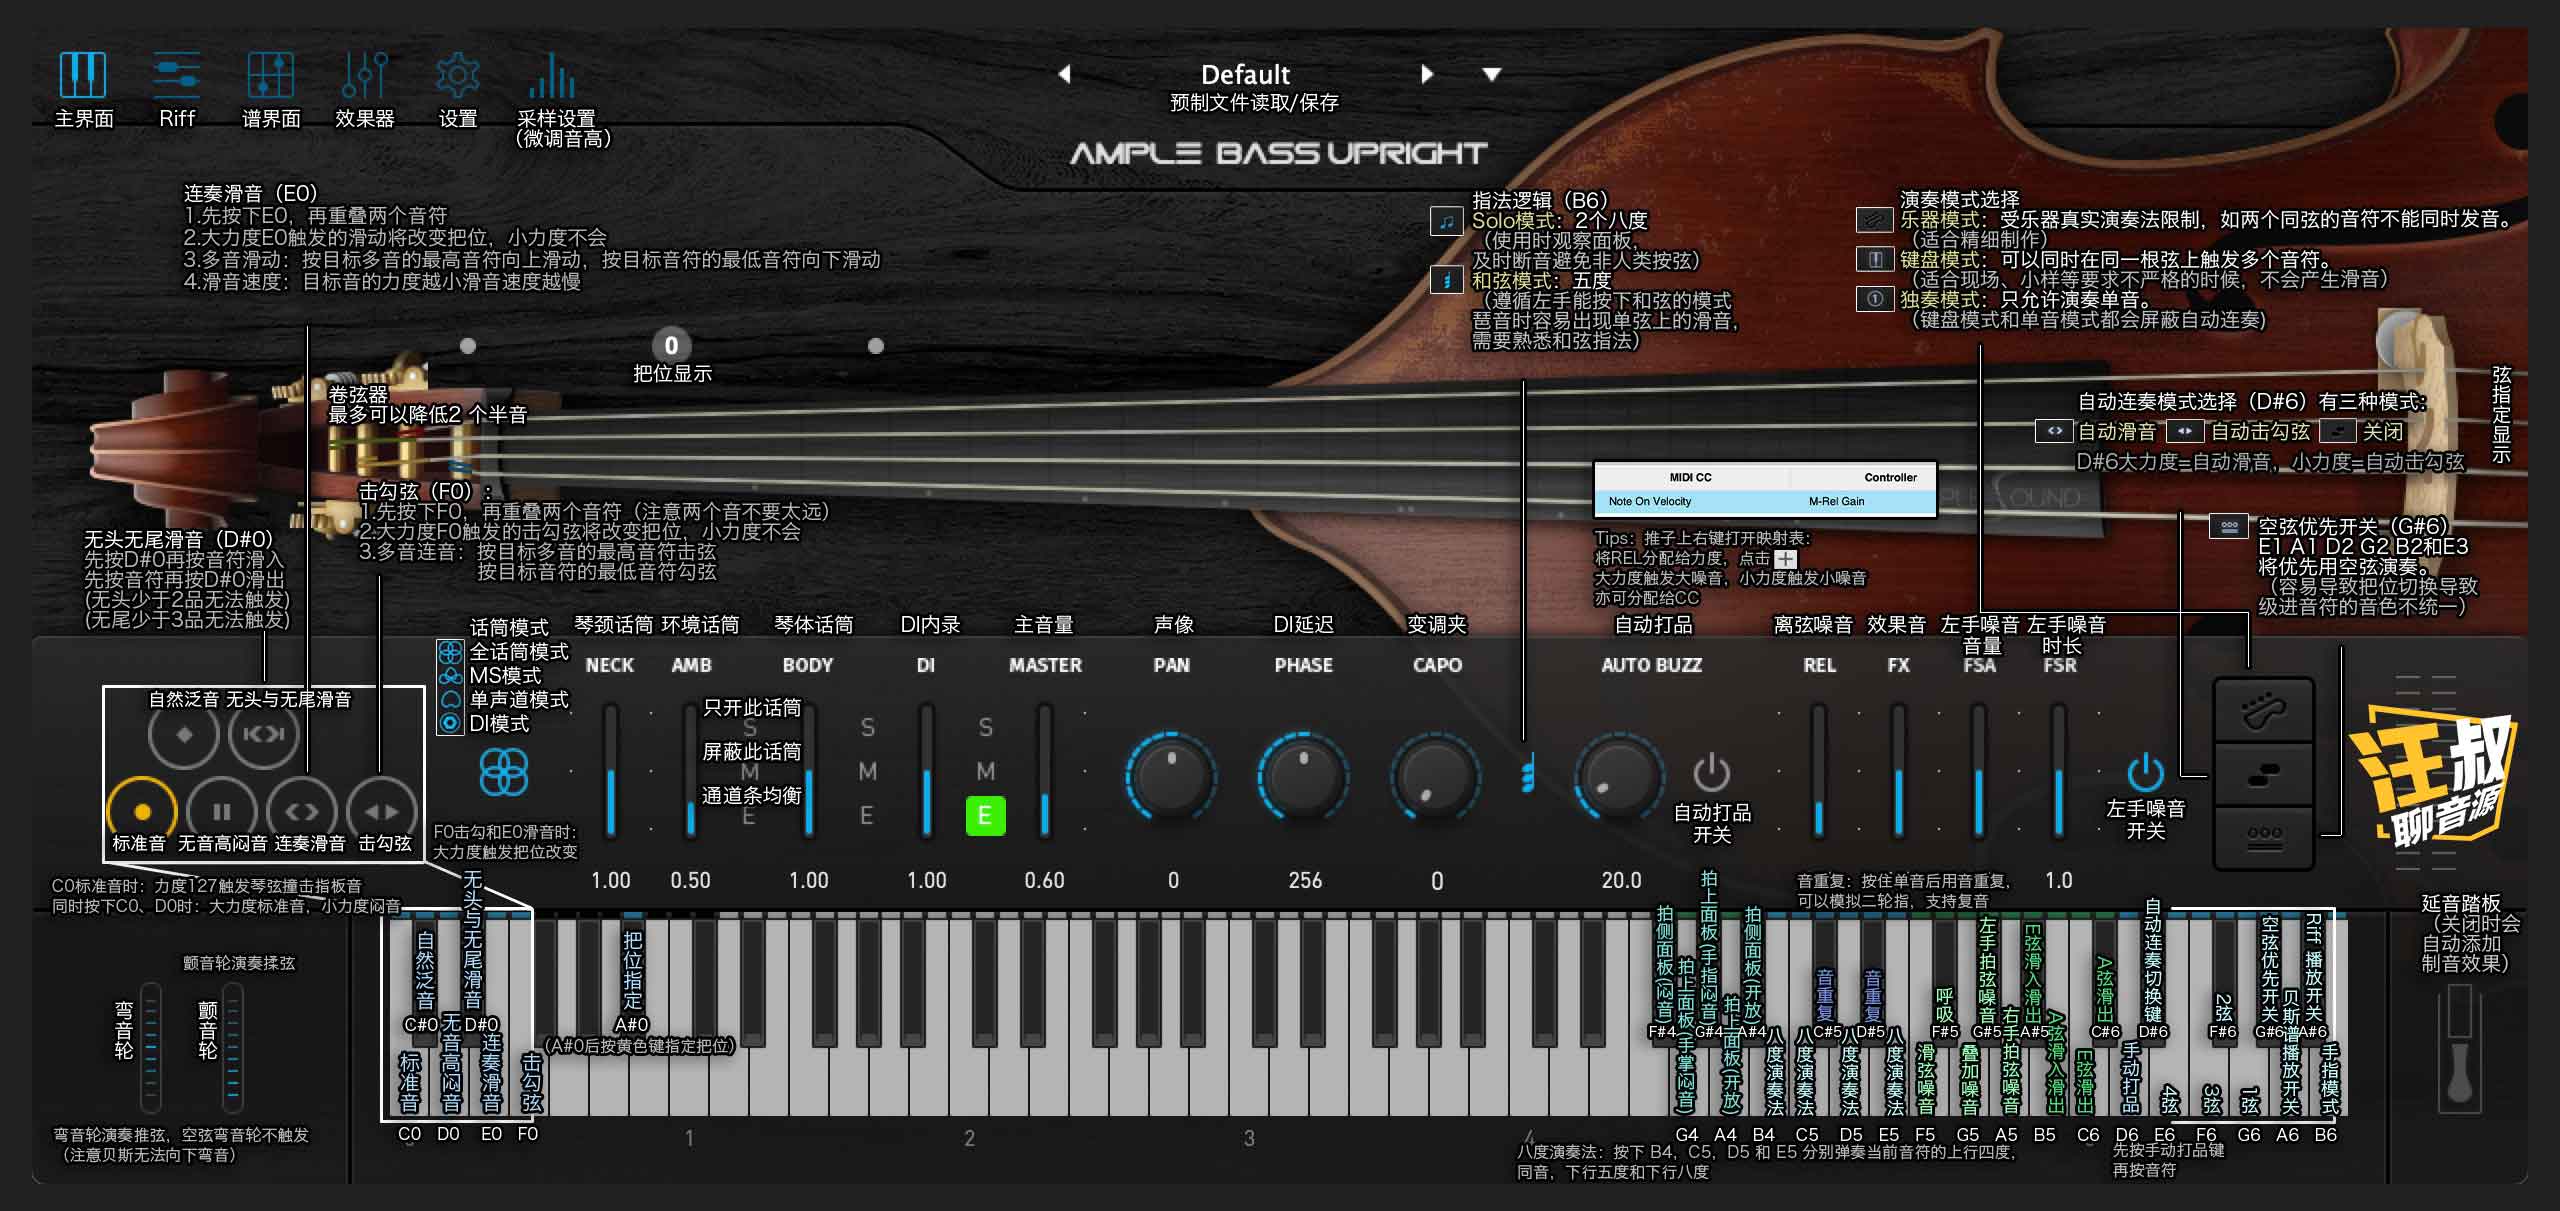Click the Default preset name
Viewport: 2560px width, 1211px height.
coord(1245,75)
